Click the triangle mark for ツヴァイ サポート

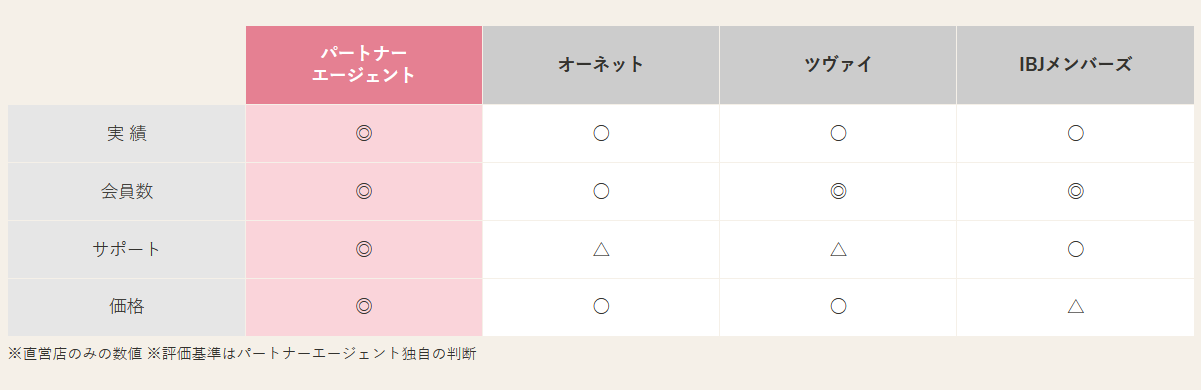(x=838, y=249)
